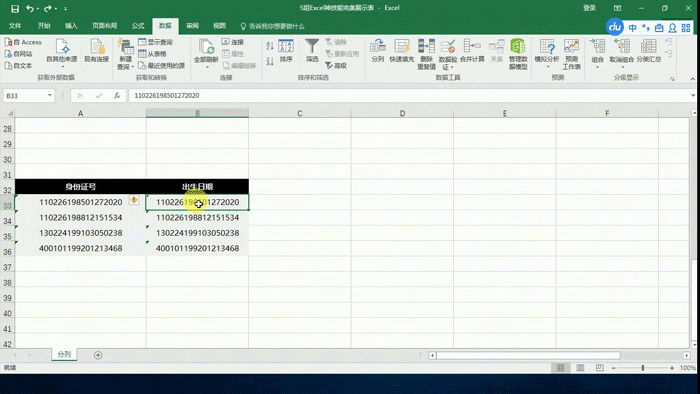Expand Group (组合) dropdown
The image size is (700, 394).
597,66
